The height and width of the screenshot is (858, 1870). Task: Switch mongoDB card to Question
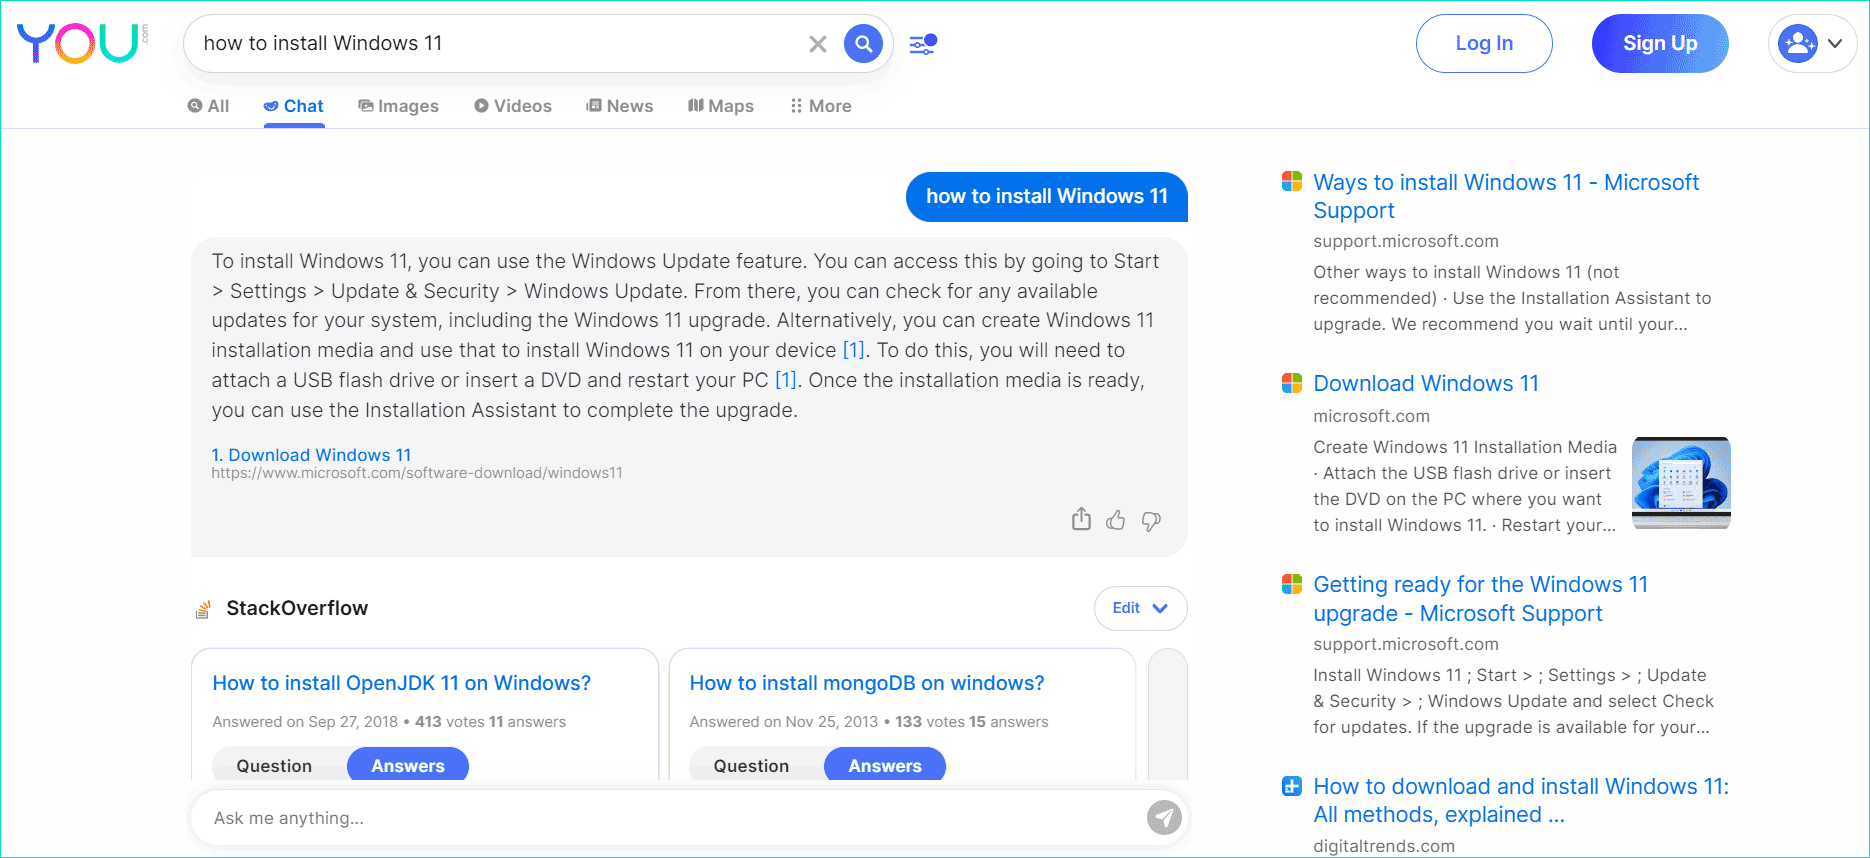[751, 765]
